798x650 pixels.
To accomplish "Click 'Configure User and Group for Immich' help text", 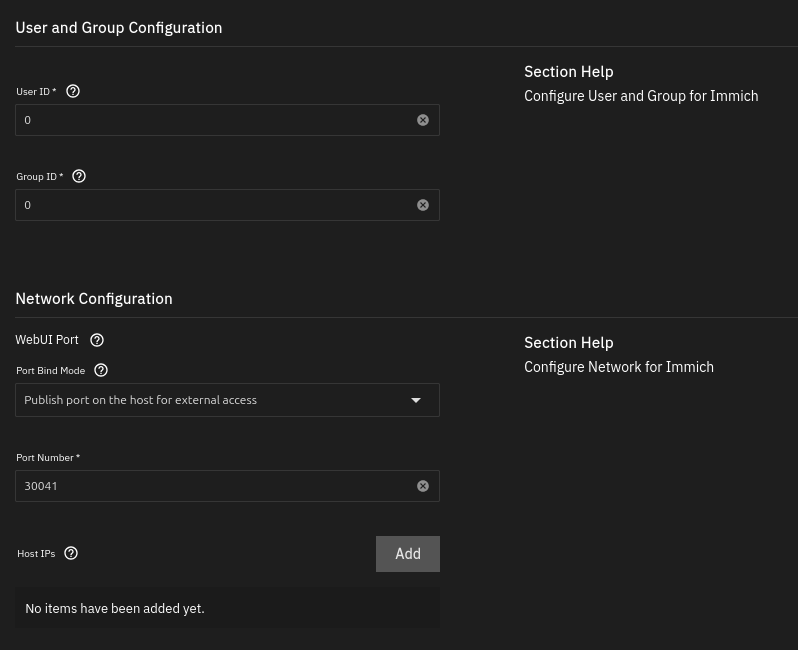I will click(641, 96).
